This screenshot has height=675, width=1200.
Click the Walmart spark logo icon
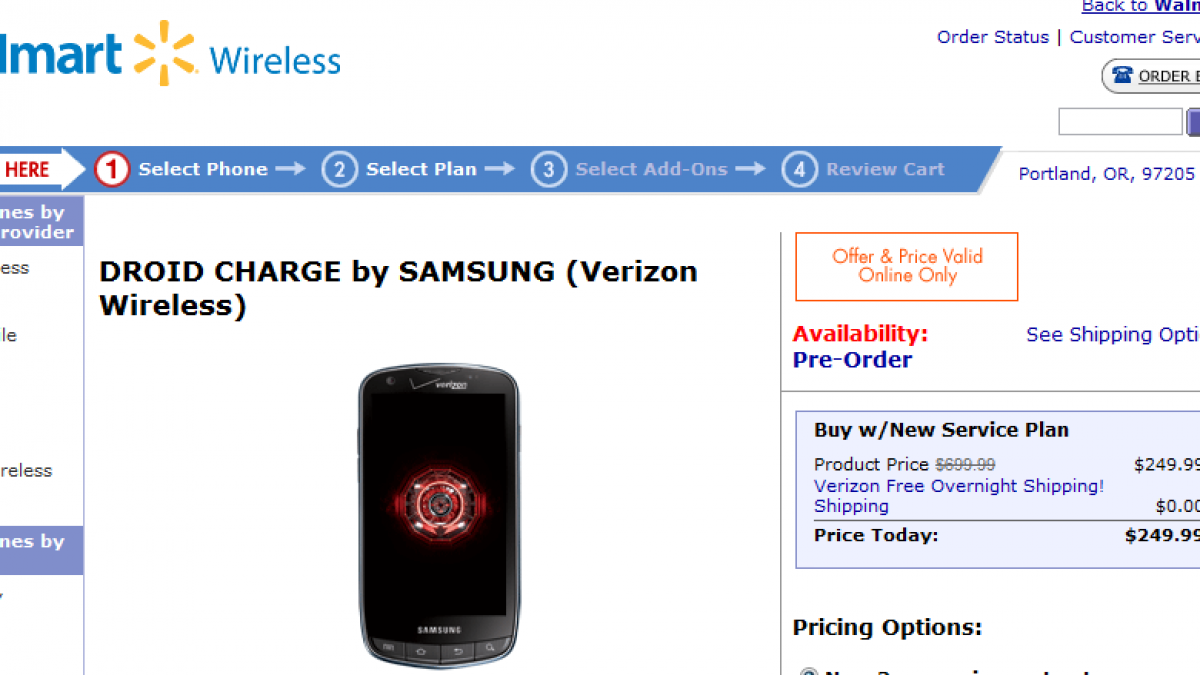tap(163, 52)
